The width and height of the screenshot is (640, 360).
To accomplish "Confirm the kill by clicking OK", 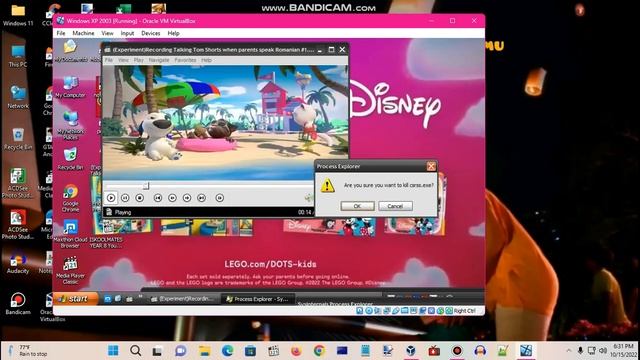I will point(357,206).
